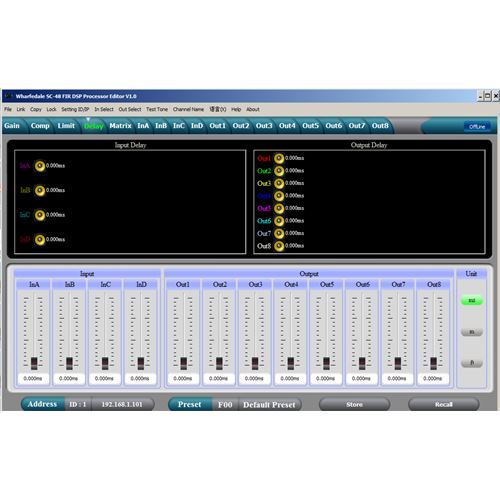This screenshot has height=500, width=500.
Task: Open the Test Tone menu
Action: pos(157,109)
